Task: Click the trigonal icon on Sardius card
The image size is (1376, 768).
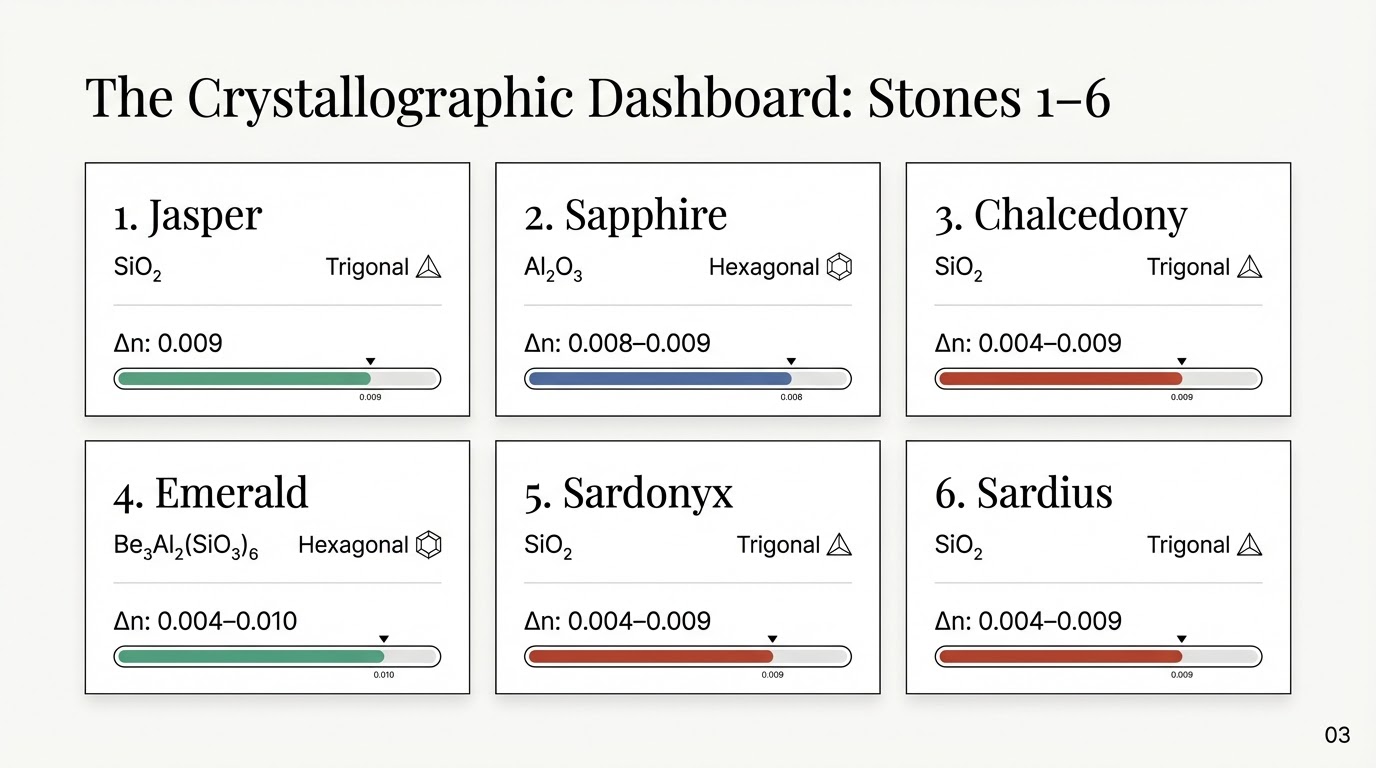Action: coord(1250,545)
